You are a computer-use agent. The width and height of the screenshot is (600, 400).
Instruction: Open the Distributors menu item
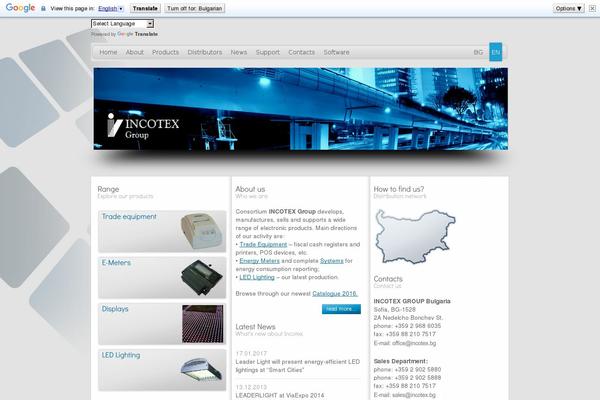(205, 52)
